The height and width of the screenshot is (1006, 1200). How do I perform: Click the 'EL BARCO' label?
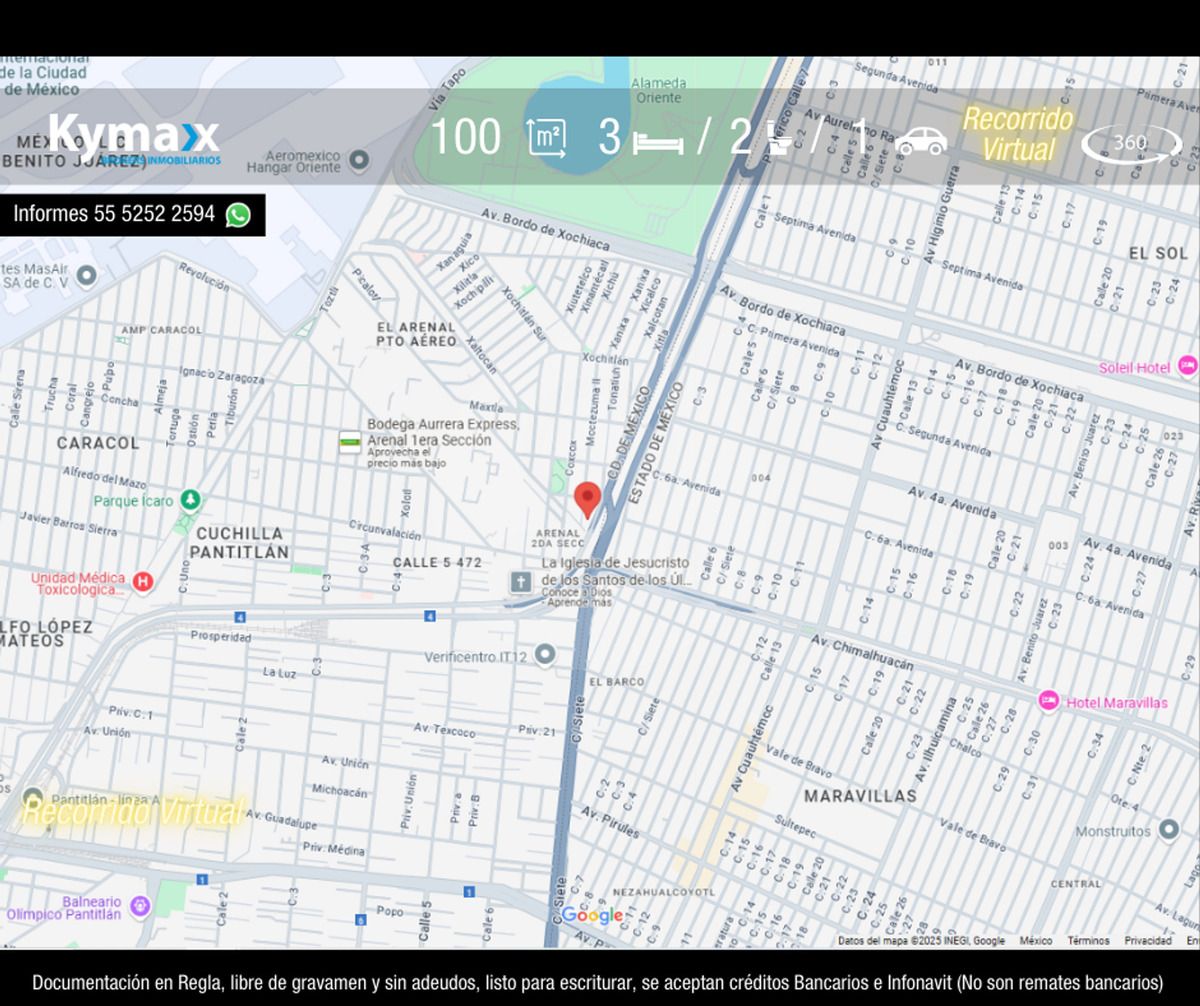[616, 682]
